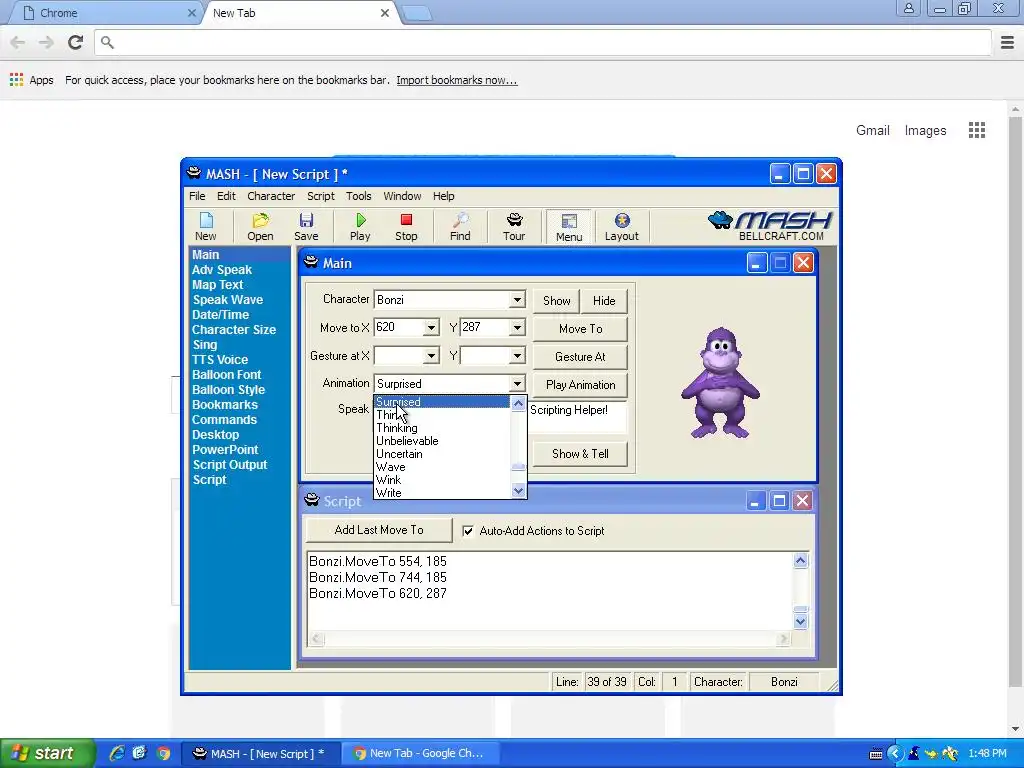Click the Gesture At button

pyautogui.click(x=581, y=357)
